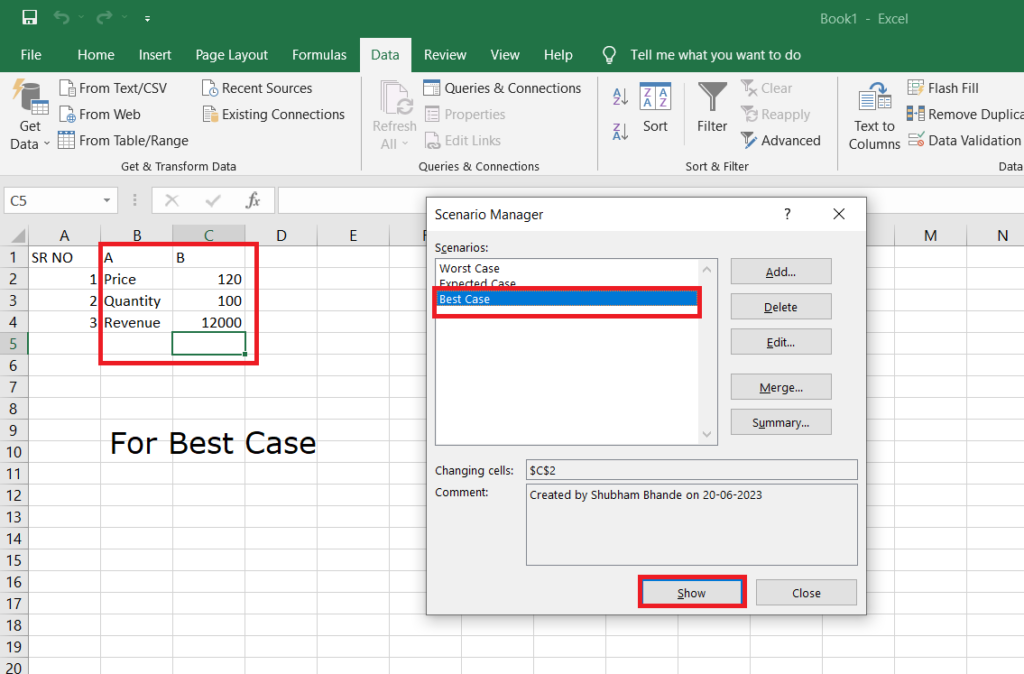Open Recent Sources
The image size is (1024, 674).
(265, 88)
